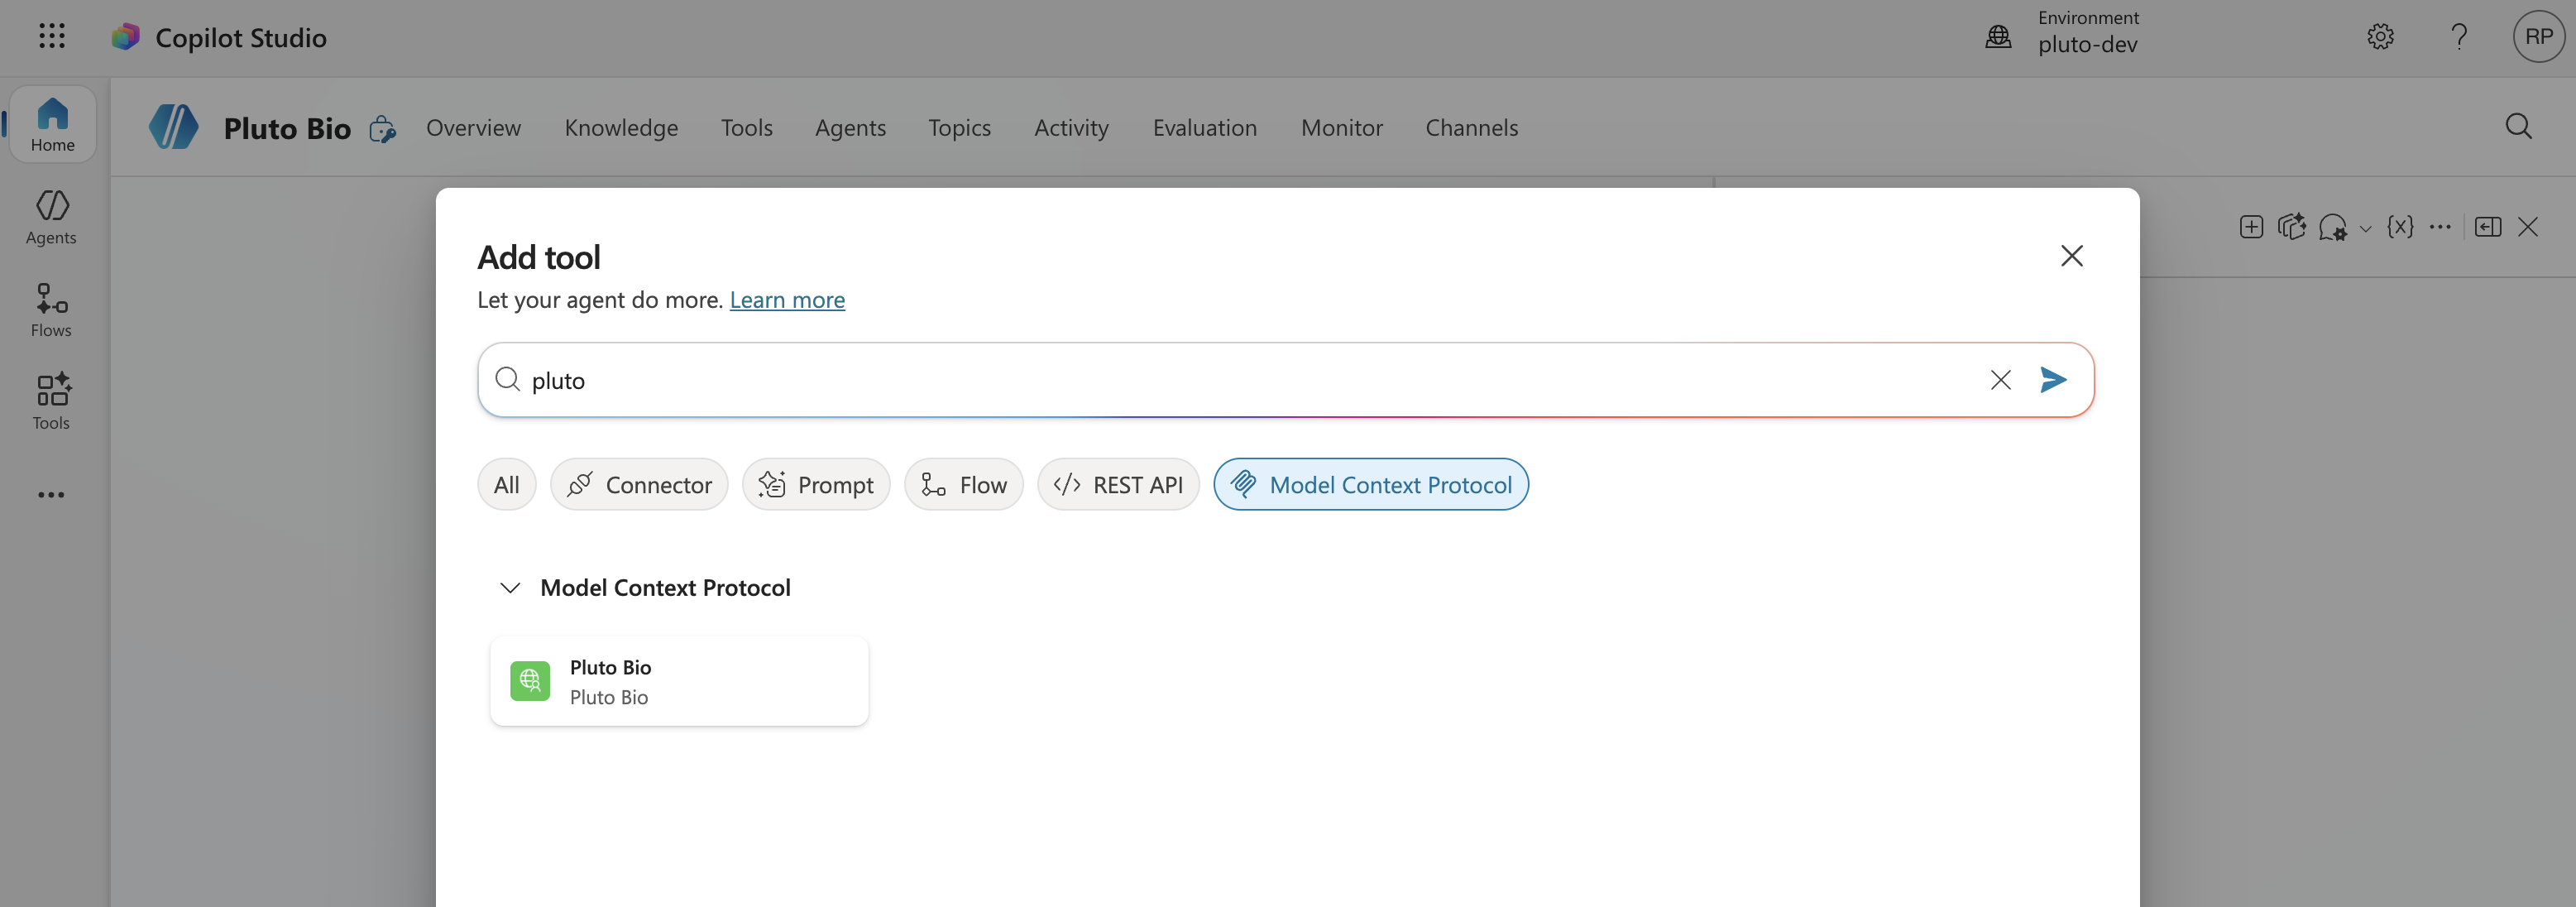Collapse the Model Context Protocol section
The image size is (2576, 907).
tap(510, 588)
